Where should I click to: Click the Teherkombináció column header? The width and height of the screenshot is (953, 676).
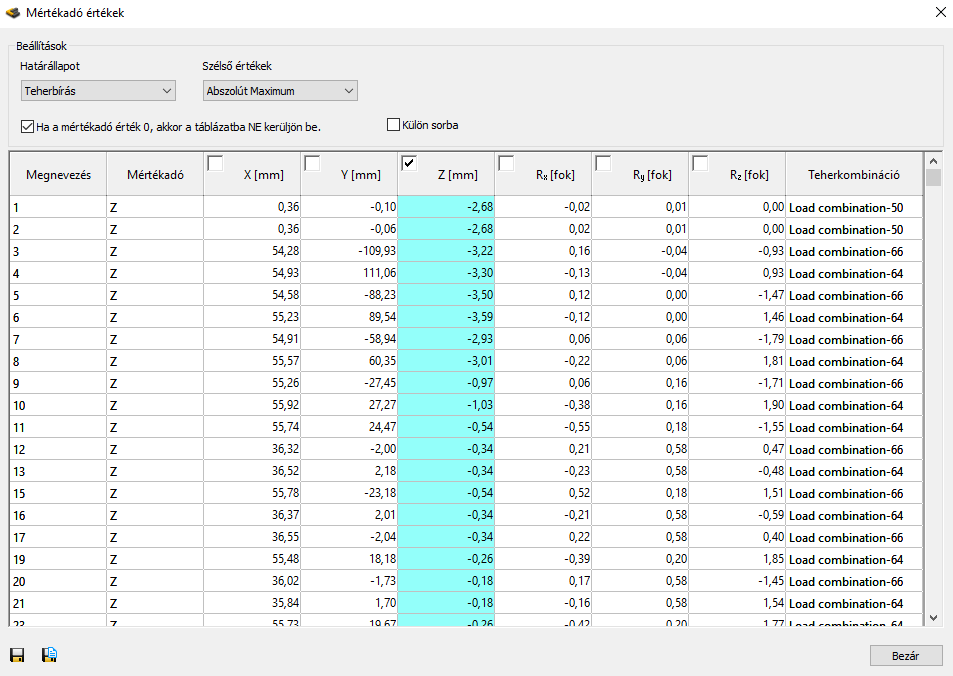(854, 174)
